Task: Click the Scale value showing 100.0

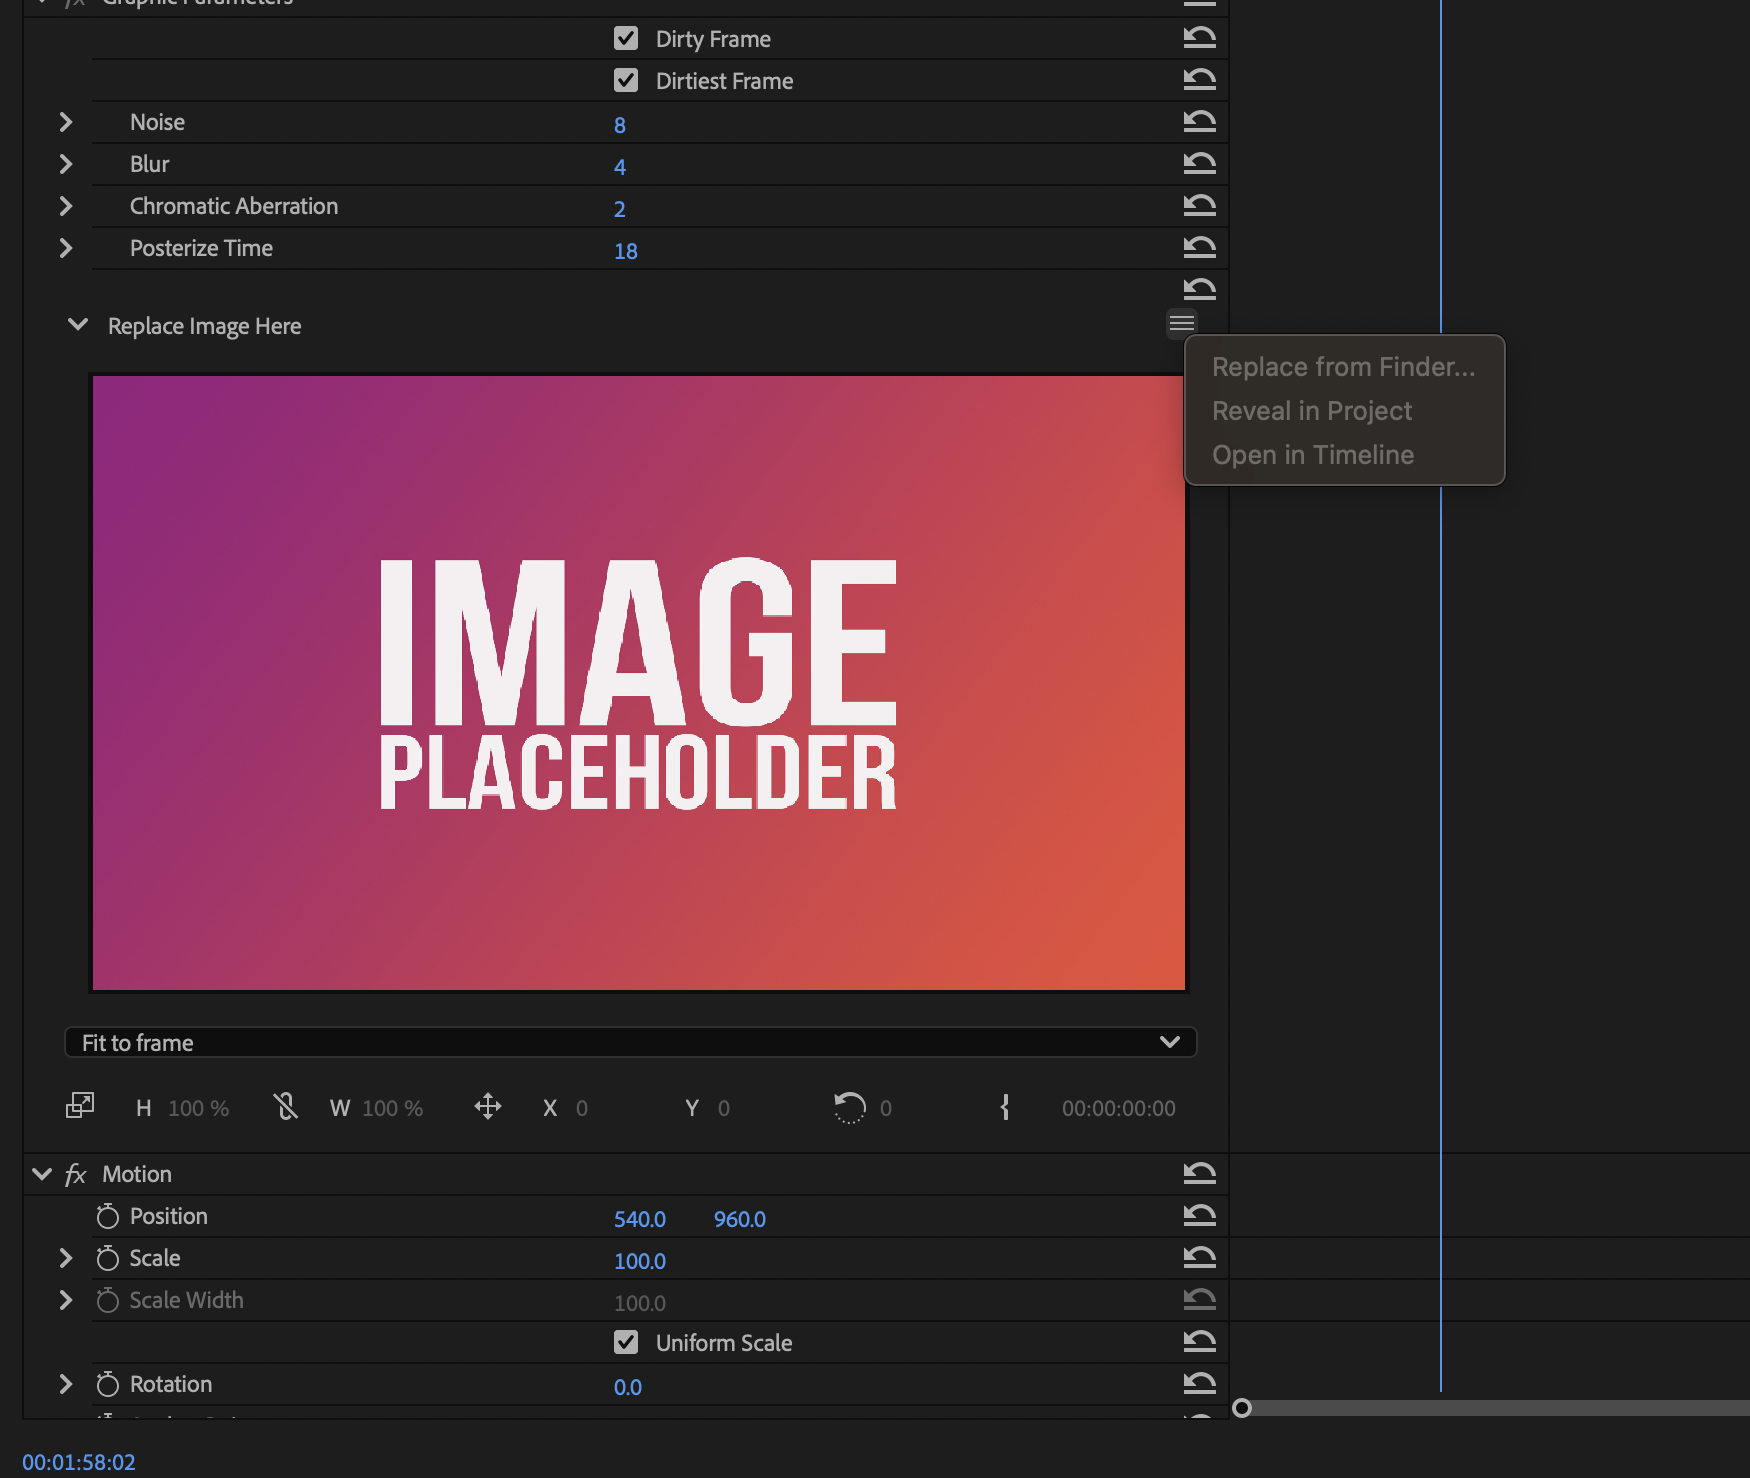Action: (x=640, y=1261)
